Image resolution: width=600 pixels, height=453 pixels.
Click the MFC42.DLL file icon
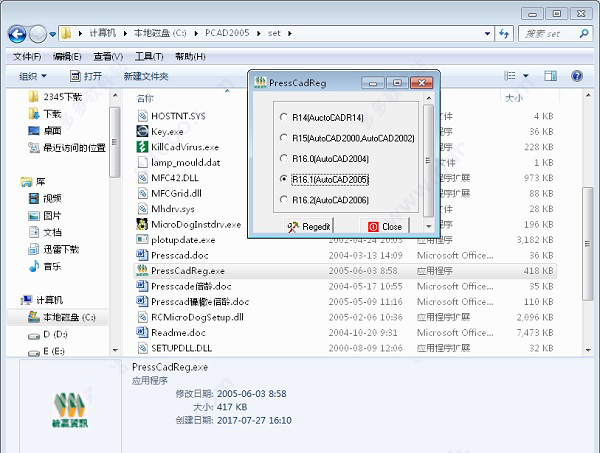coord(142,178)
